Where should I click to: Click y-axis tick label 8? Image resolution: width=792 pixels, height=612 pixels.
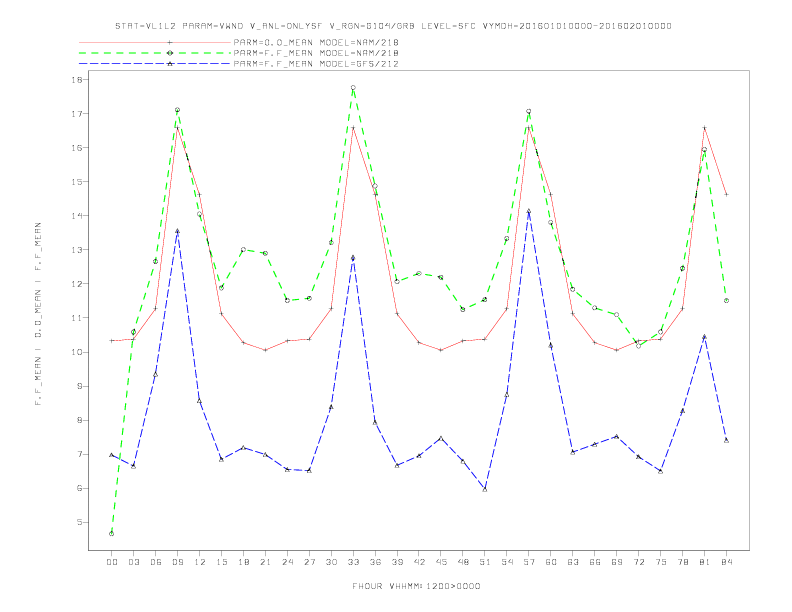[x=82, y=421]
